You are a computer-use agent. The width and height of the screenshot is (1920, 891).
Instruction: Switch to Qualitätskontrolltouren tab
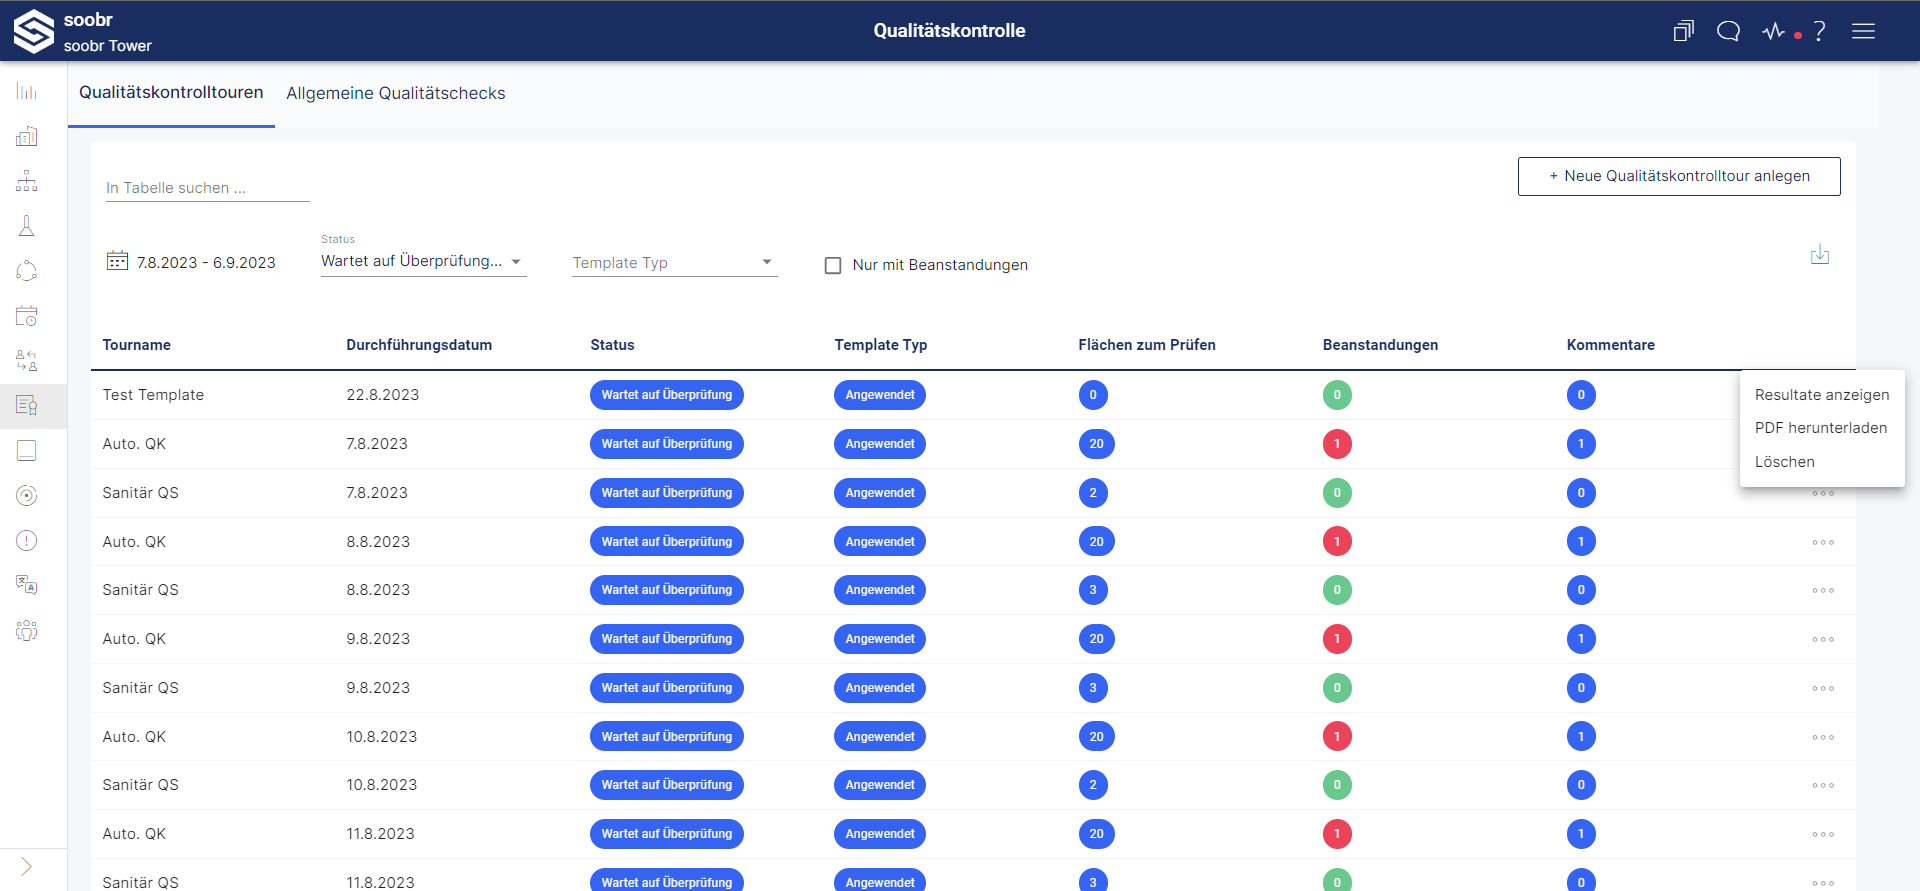coord(171,93)
